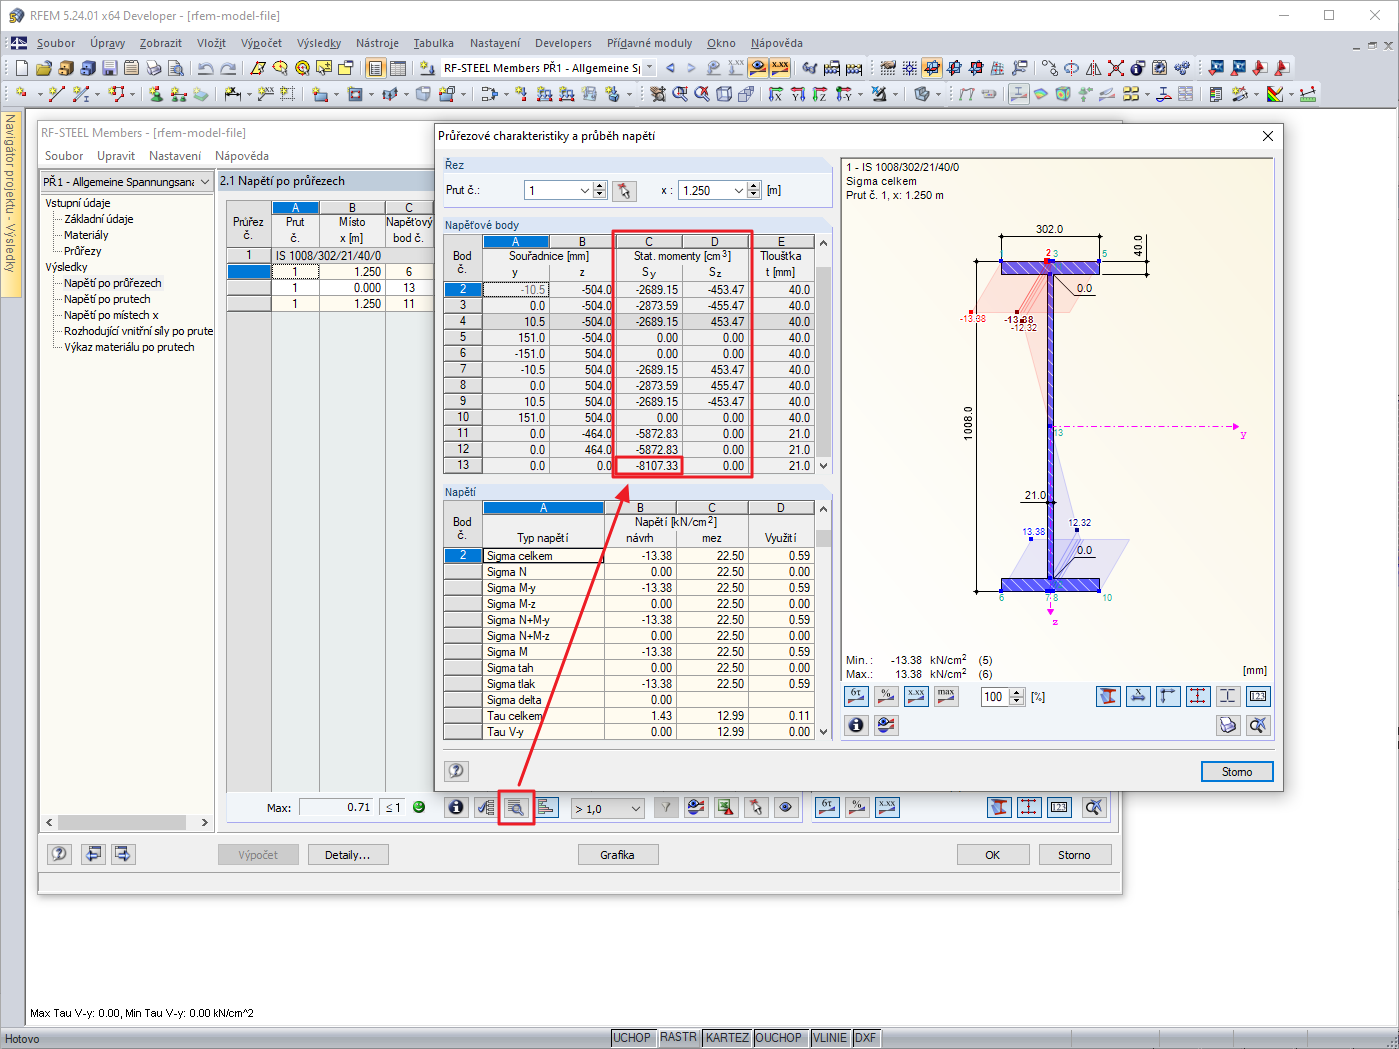Save the model using the floppy disk icon
1399x1049 pixels.
[x=110, y=68]
